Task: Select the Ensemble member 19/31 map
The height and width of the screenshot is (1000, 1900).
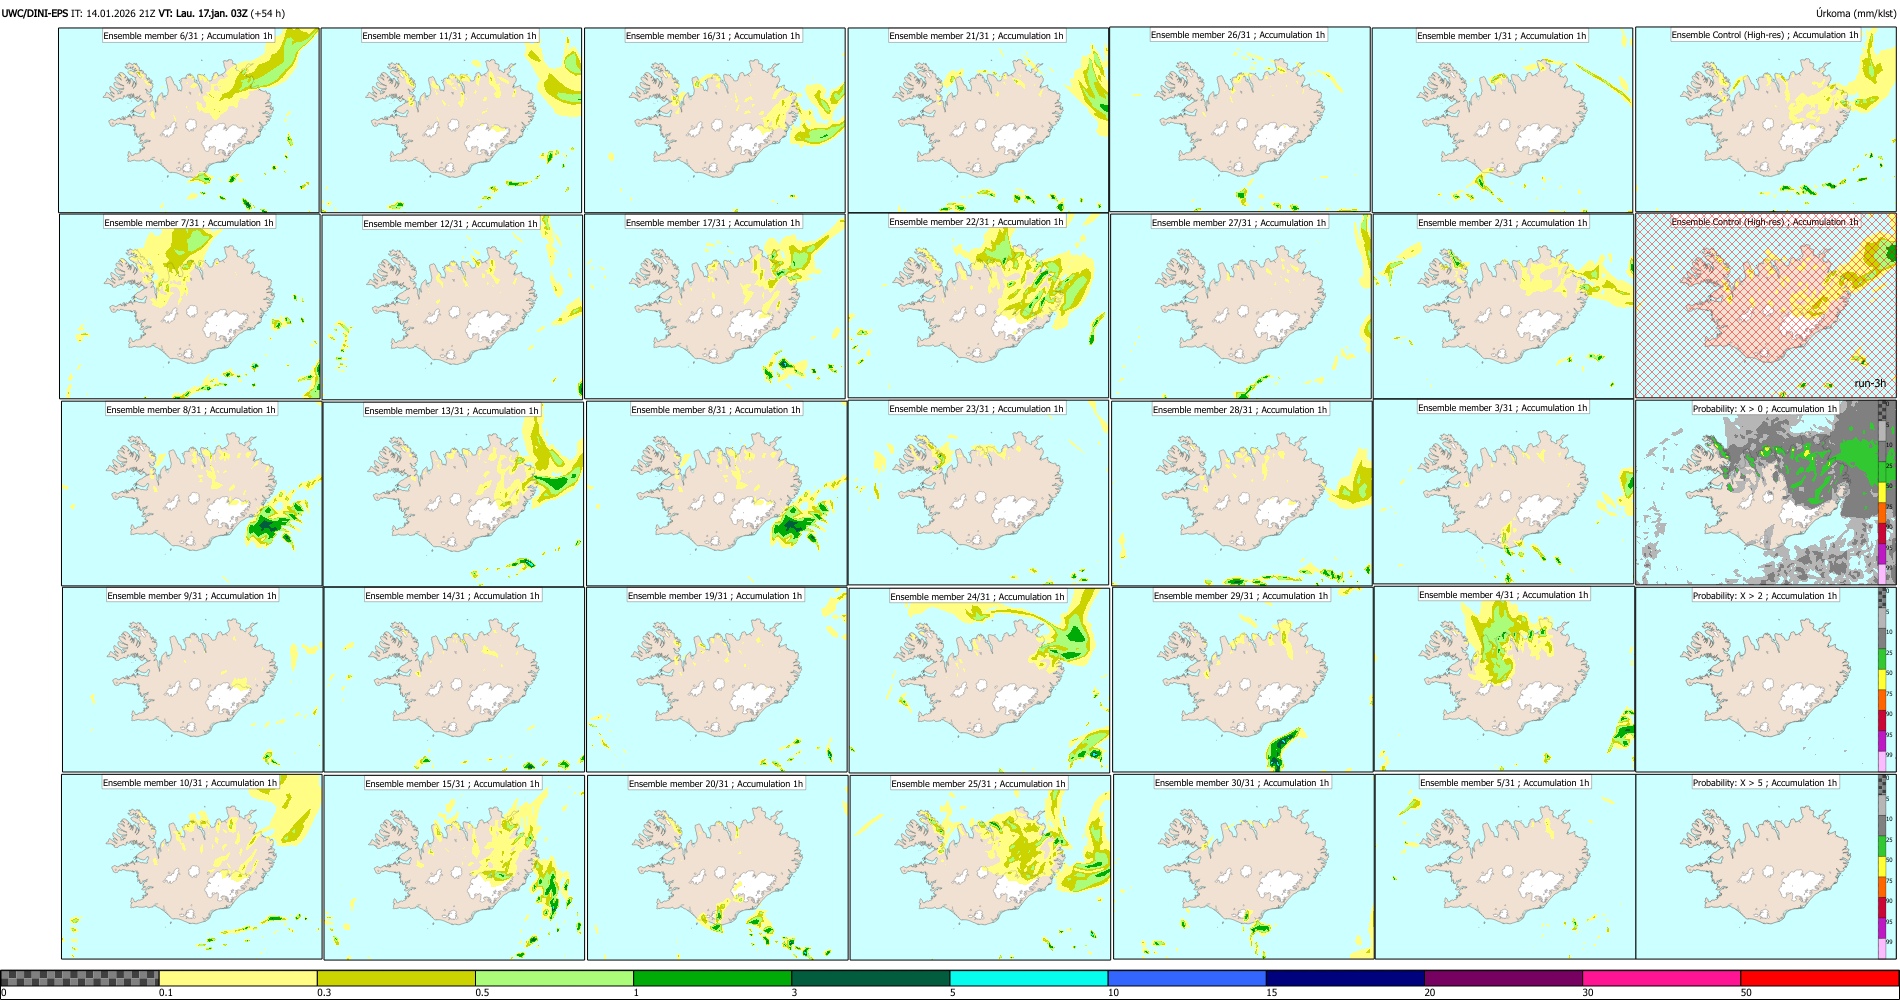Action: tap(716, 679)
